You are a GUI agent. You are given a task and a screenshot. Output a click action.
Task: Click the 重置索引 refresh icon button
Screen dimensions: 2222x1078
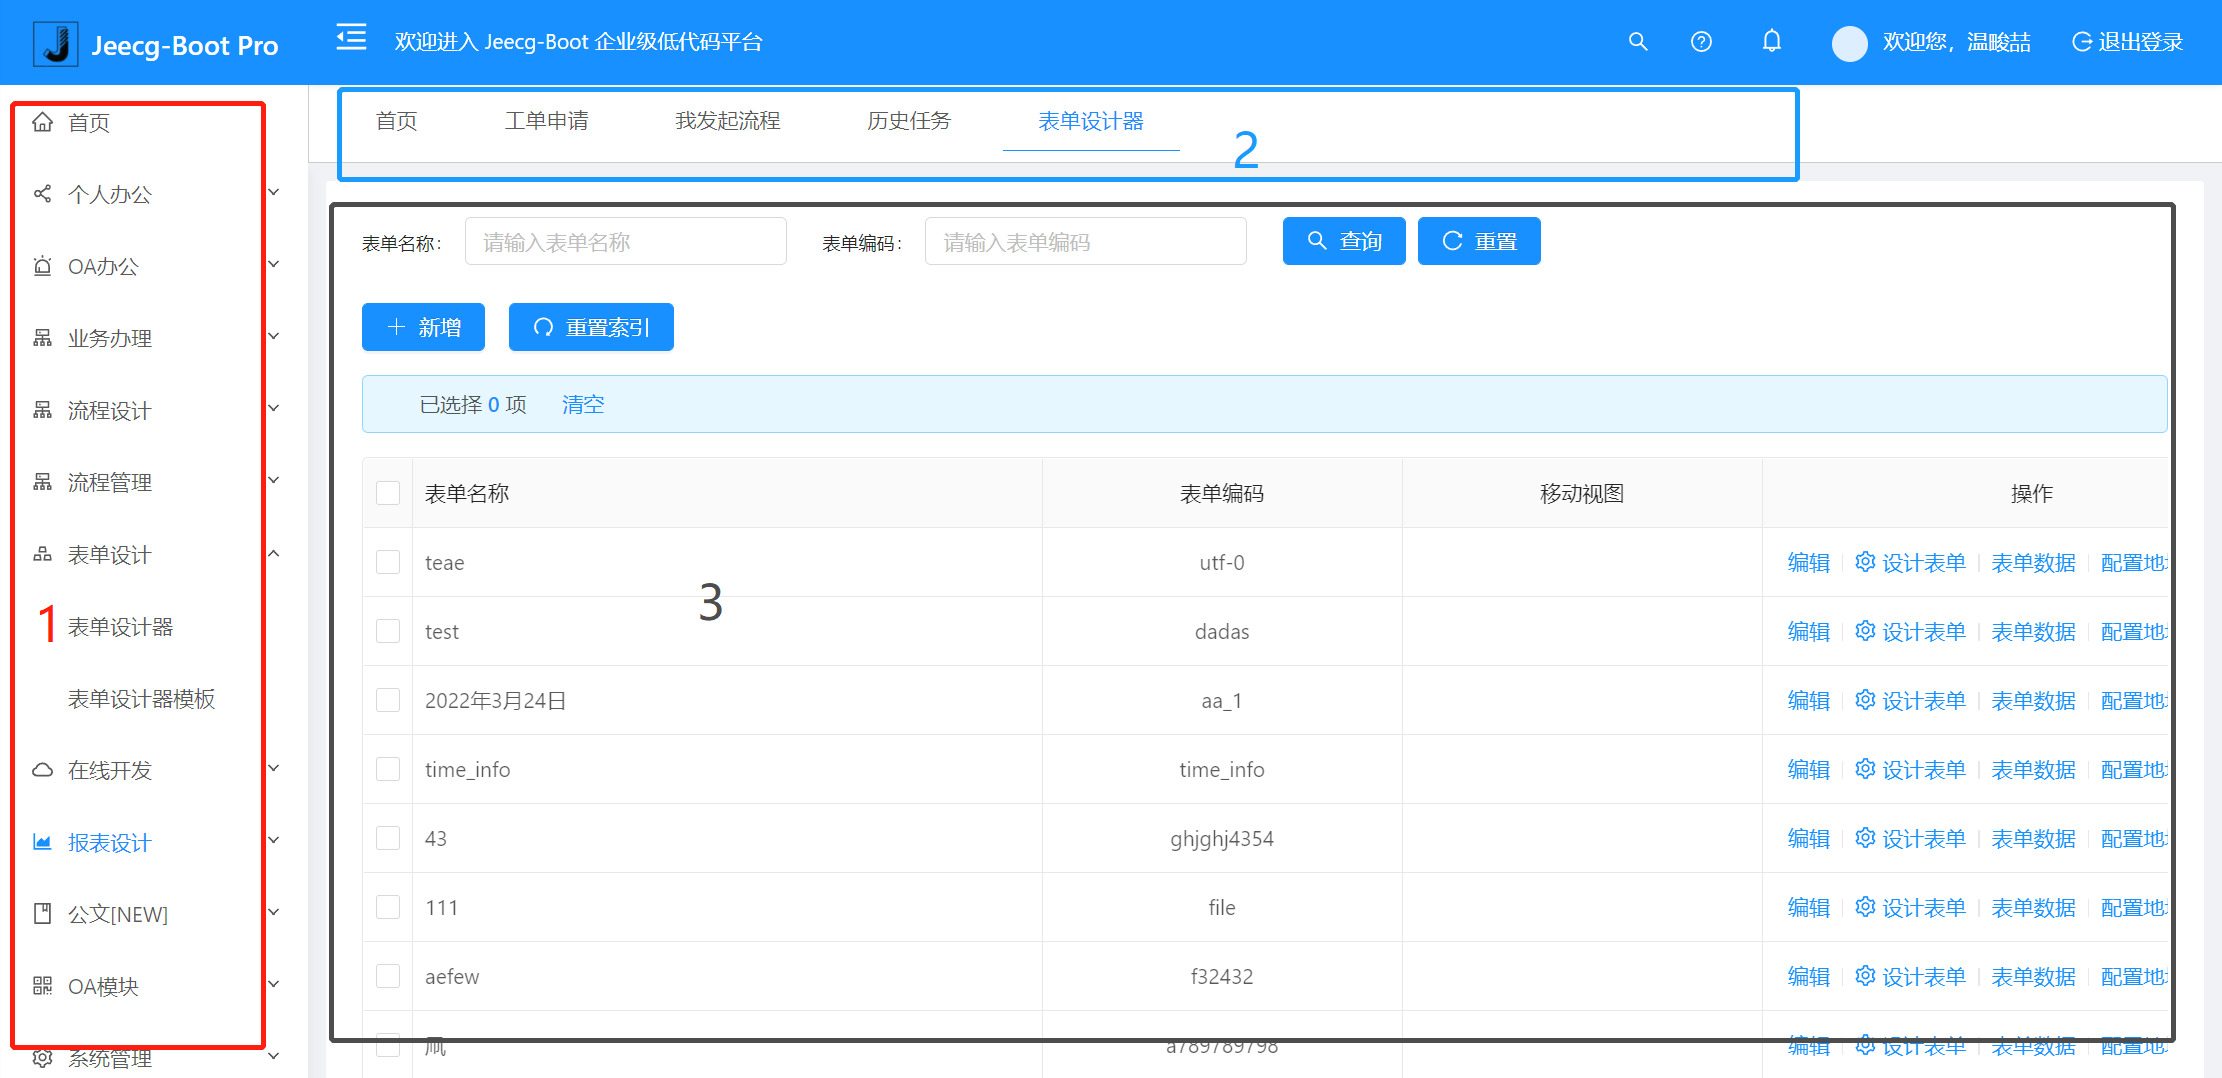543,327
